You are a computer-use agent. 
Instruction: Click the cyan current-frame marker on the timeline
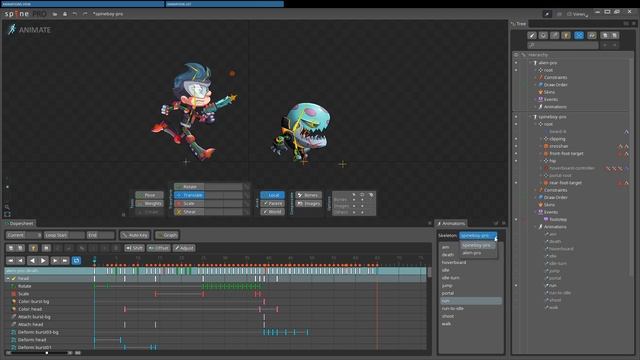94,260
